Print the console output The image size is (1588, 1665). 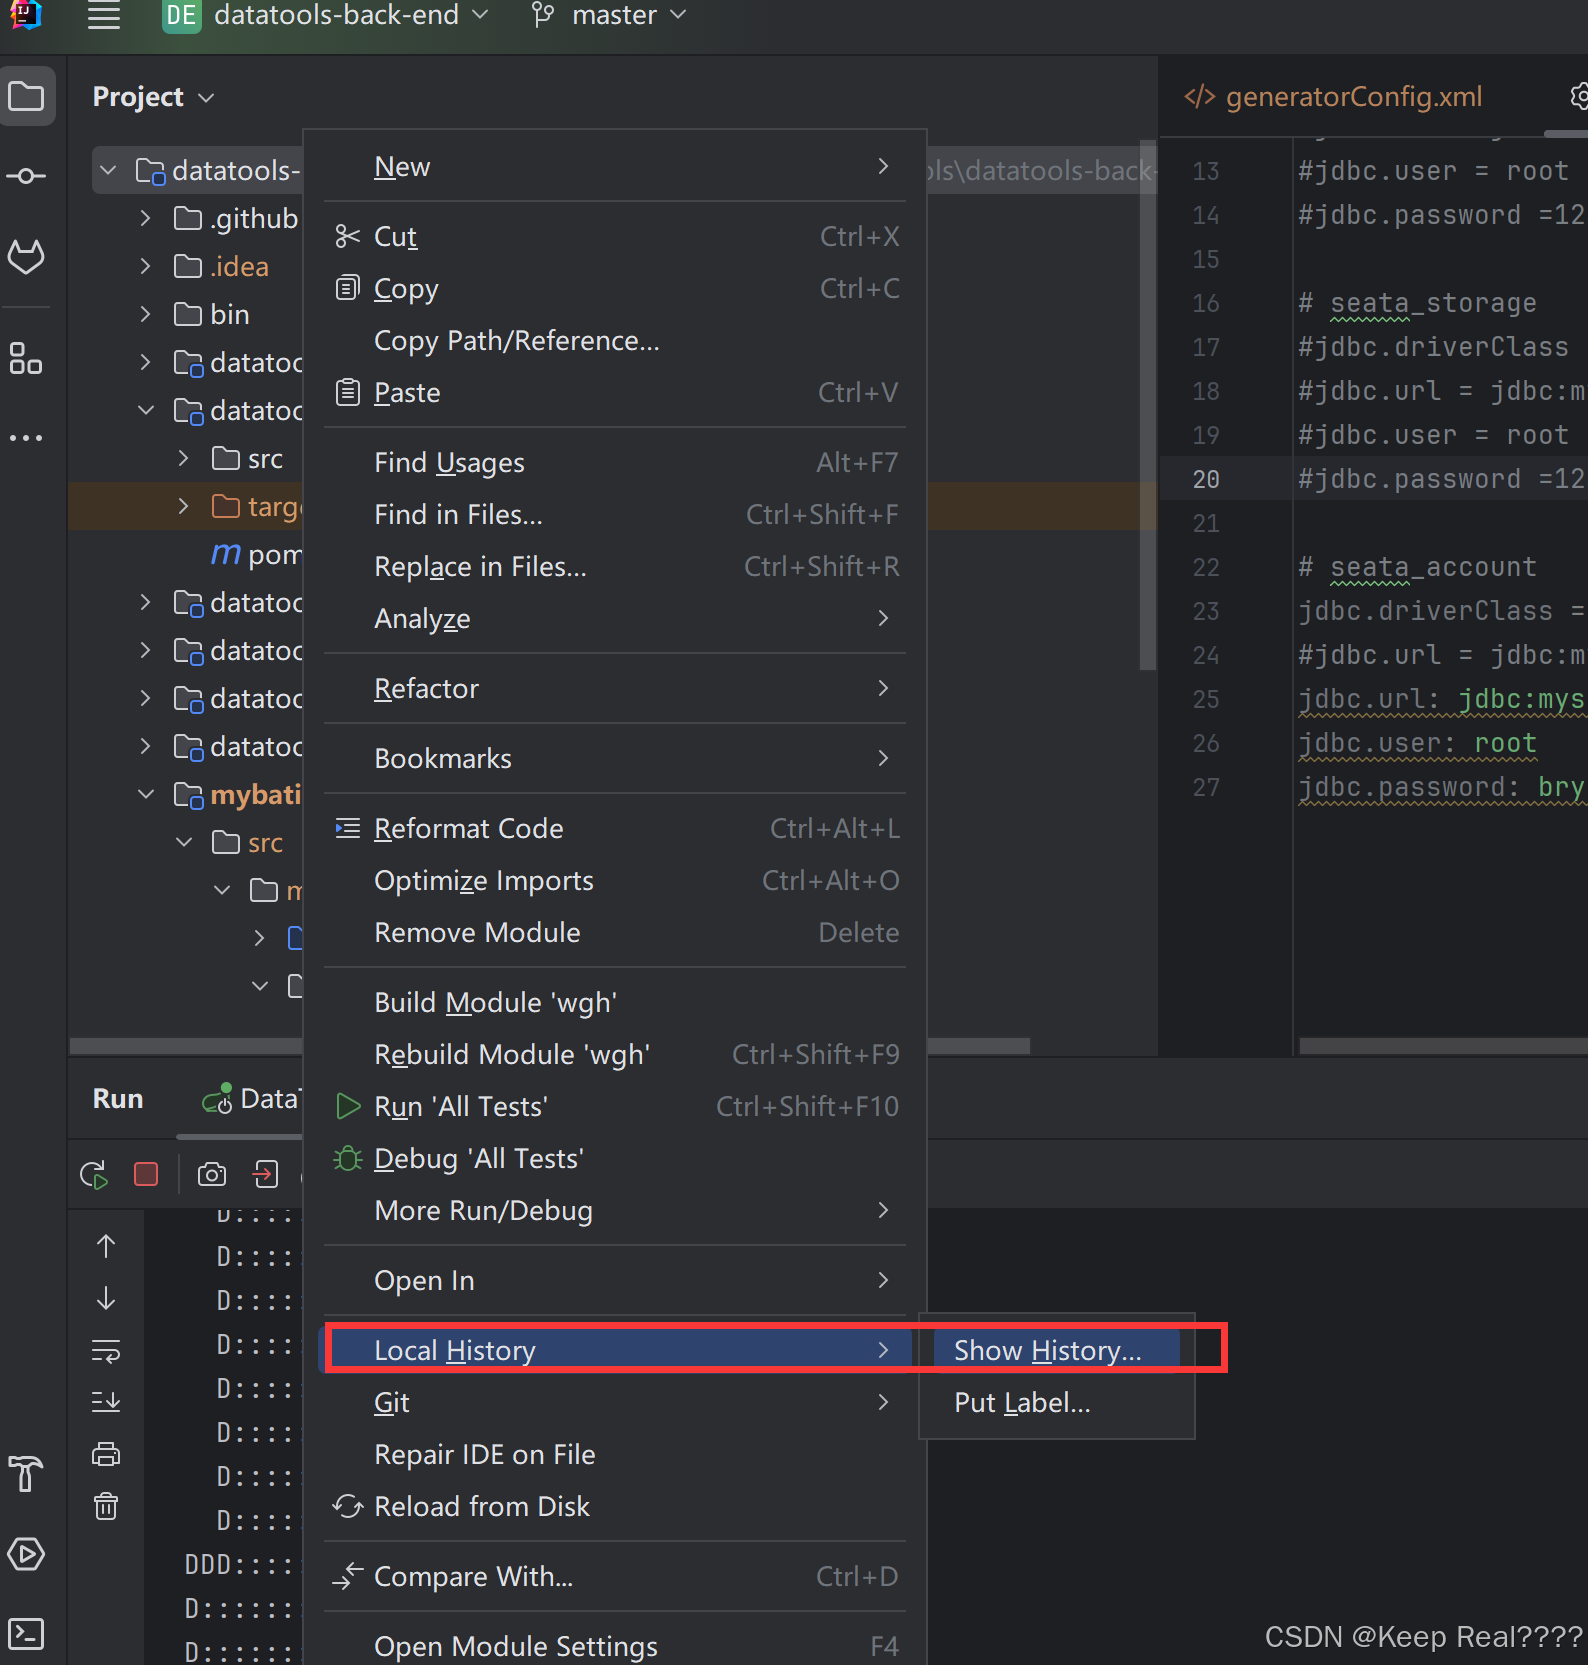pos(106,1454)
